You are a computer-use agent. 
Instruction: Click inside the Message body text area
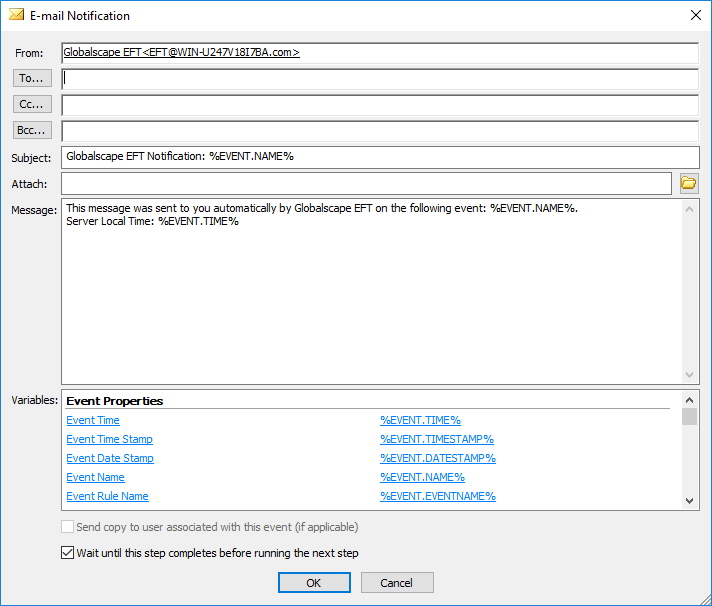click(370, 300)
